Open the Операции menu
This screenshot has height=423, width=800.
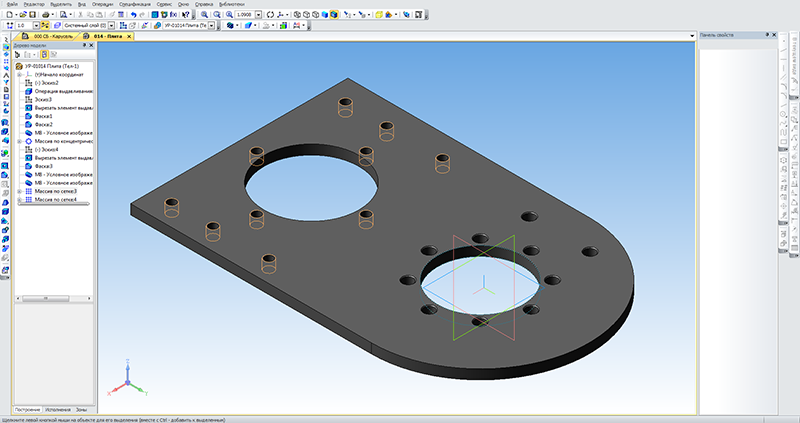click(102, 5)
